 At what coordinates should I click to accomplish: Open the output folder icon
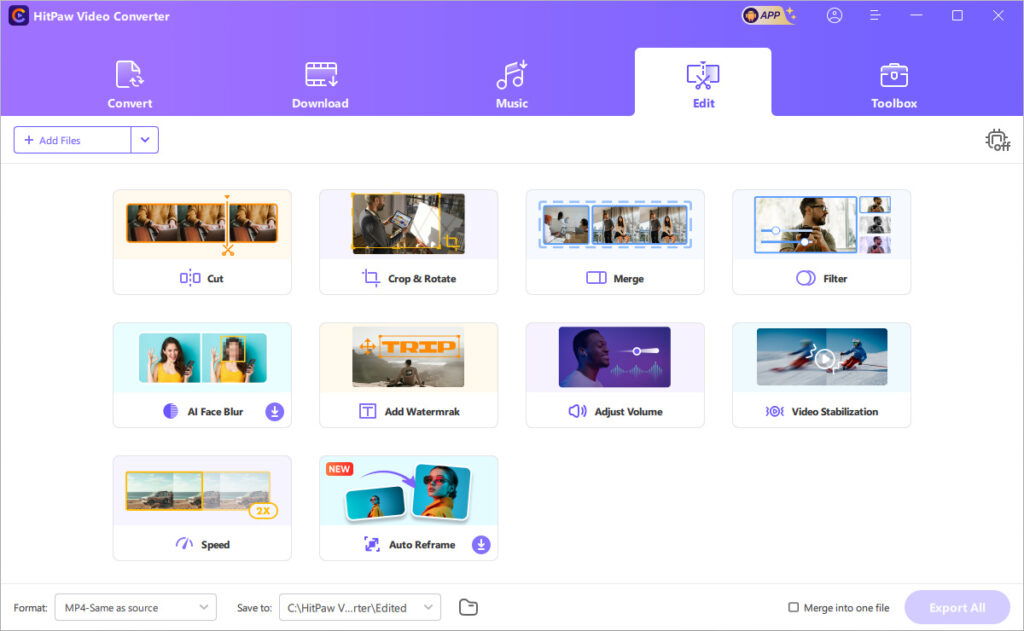(468, 607)
